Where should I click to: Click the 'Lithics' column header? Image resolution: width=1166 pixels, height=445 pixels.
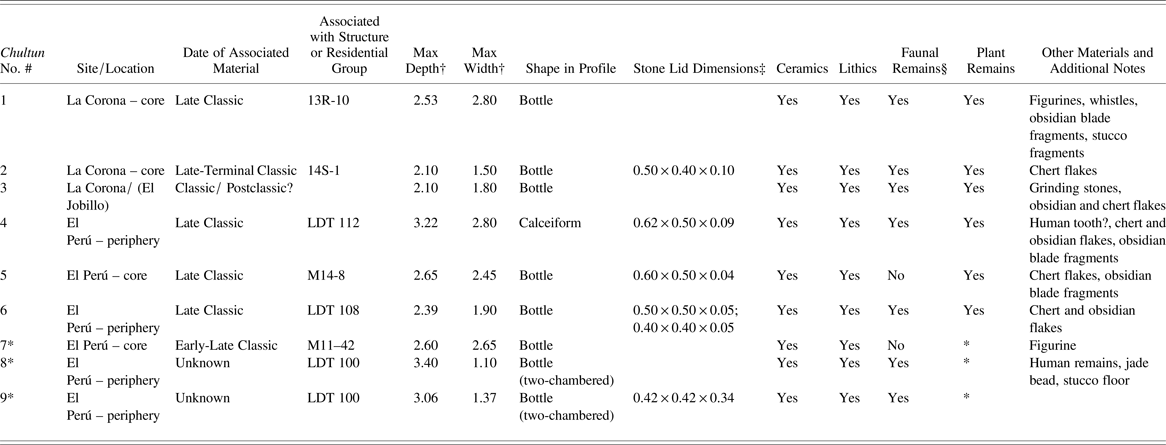tap(857, 69)
